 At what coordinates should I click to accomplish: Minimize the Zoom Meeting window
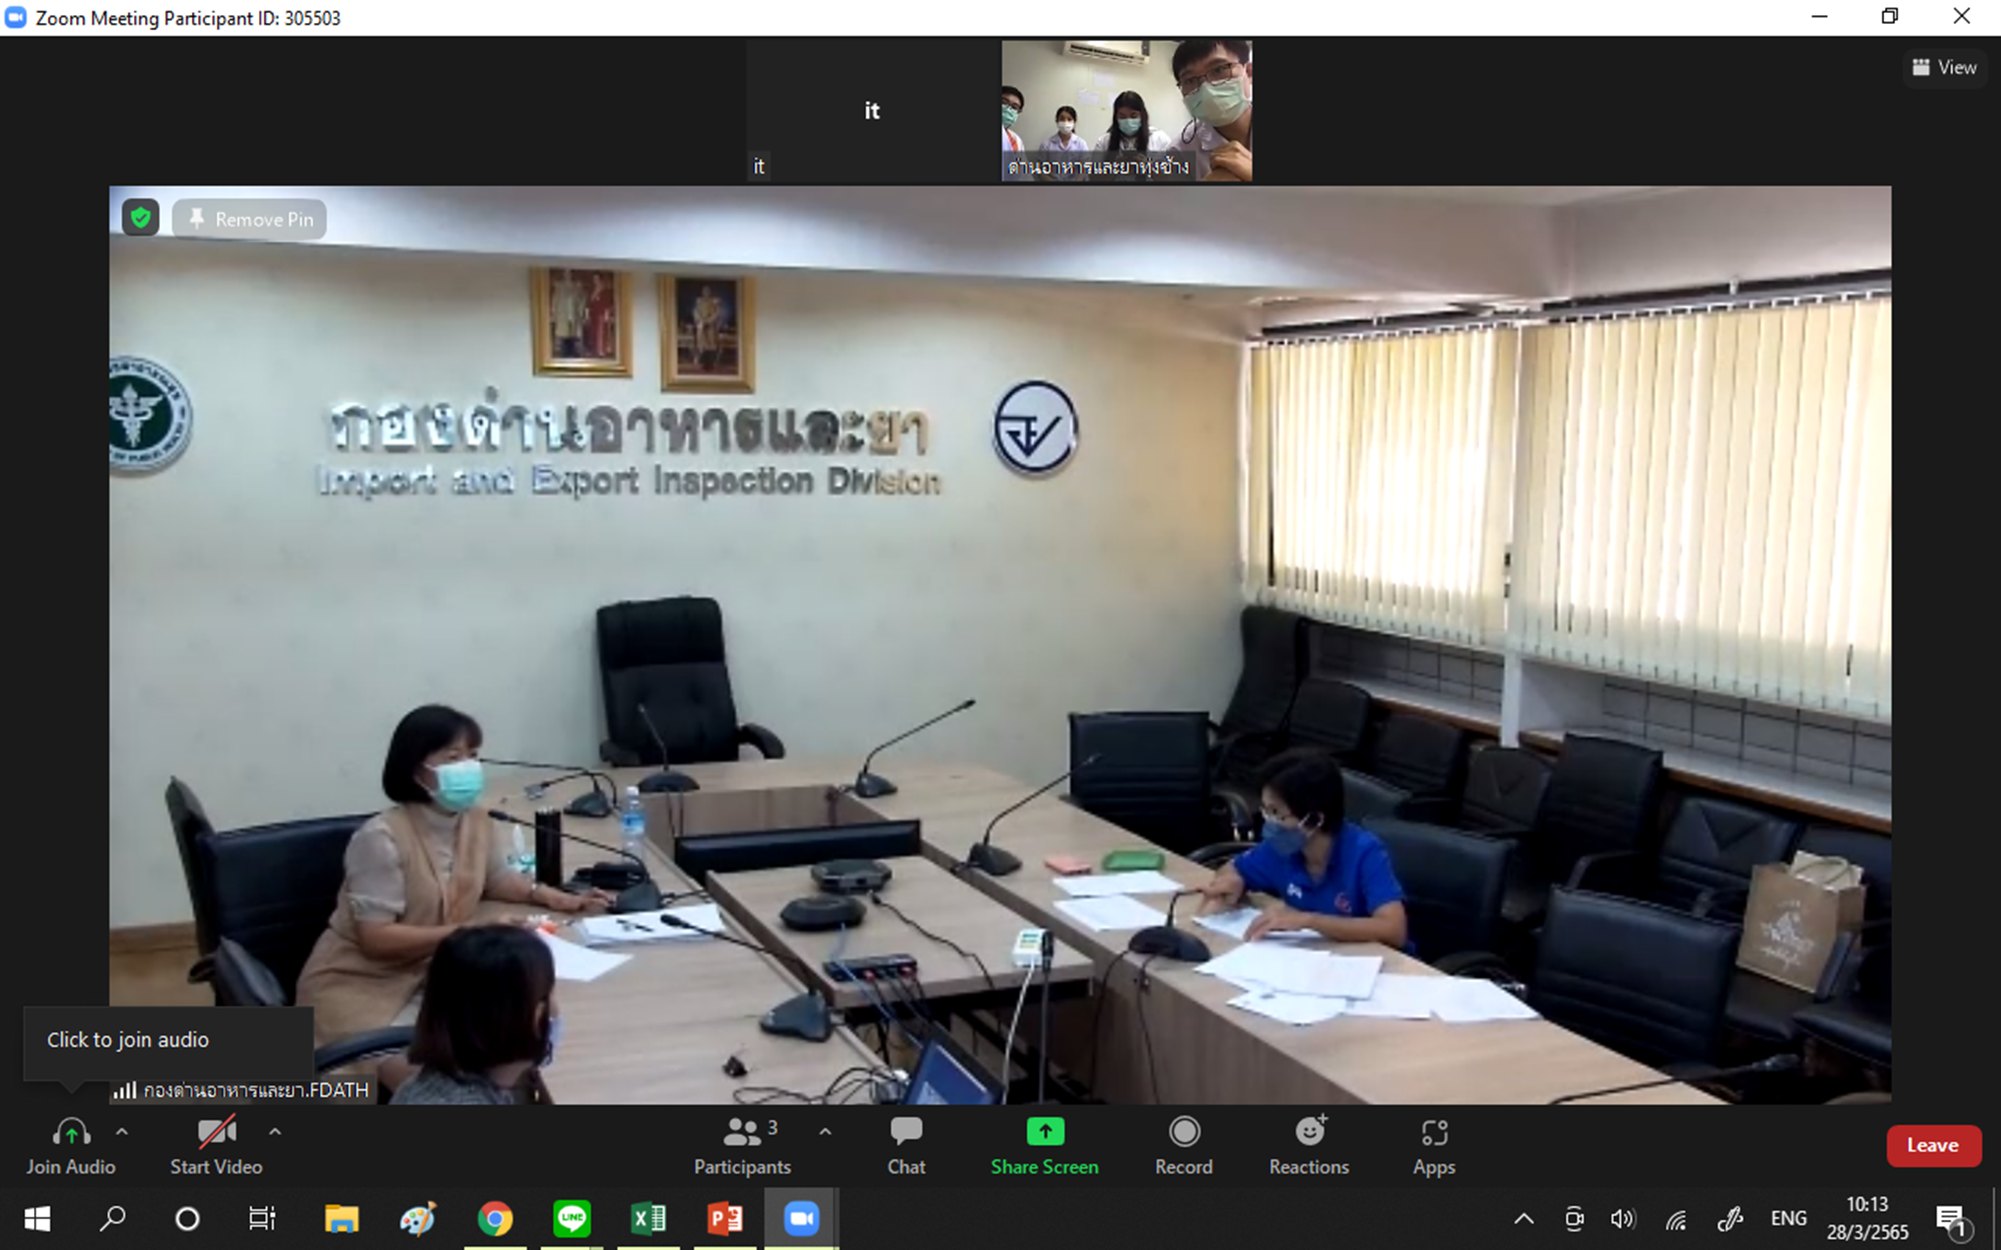point(1819,17)
